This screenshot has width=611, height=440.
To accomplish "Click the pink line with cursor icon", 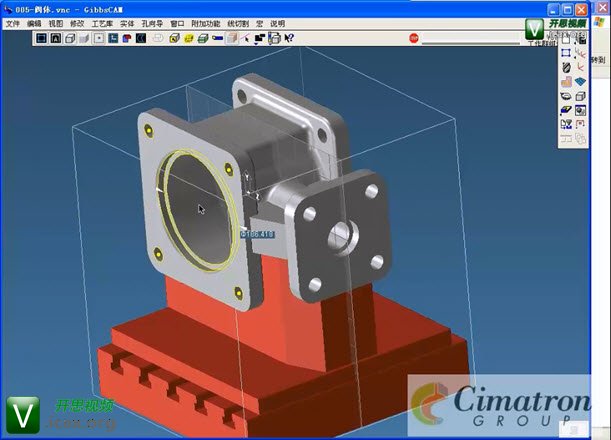I will pos(245,38).
